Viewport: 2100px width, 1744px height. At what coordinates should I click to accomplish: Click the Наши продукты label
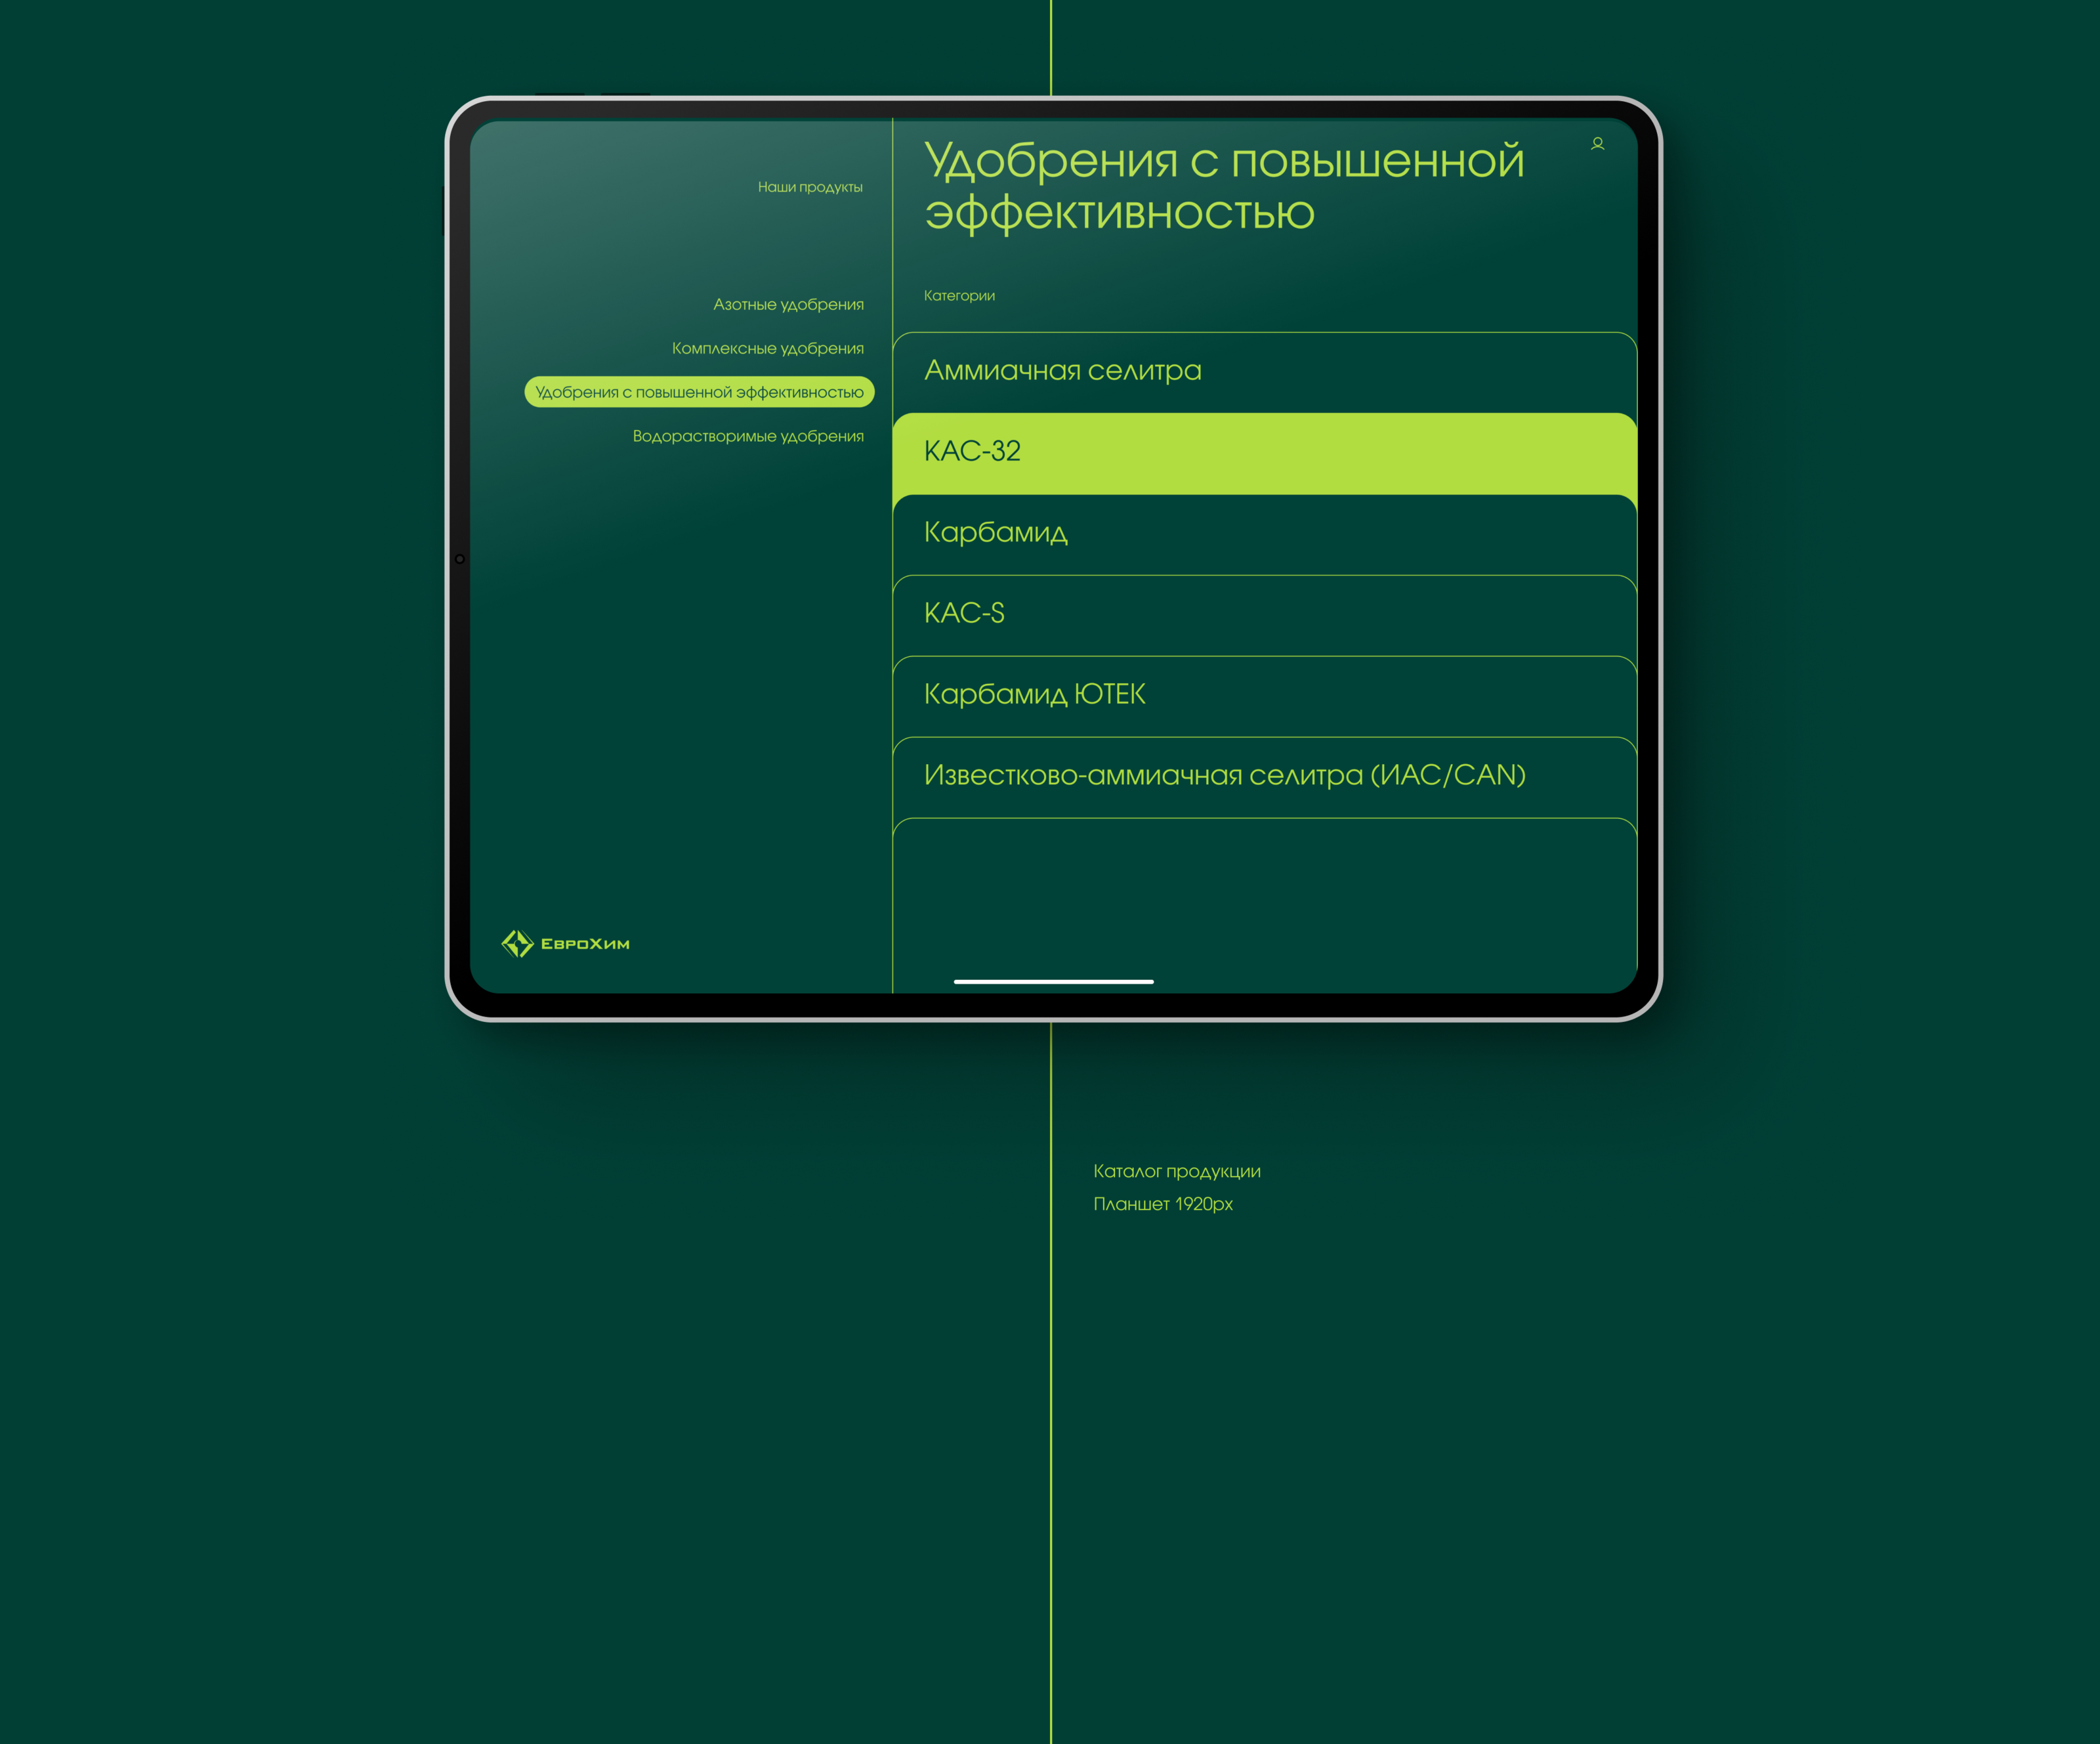click(809, 187)
